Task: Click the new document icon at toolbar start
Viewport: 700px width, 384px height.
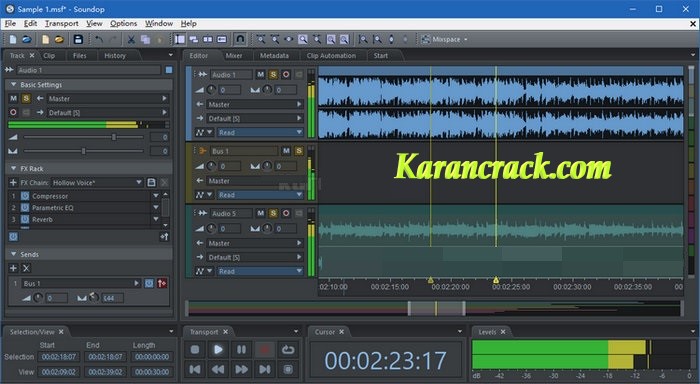Action: (x=13, y=39)
